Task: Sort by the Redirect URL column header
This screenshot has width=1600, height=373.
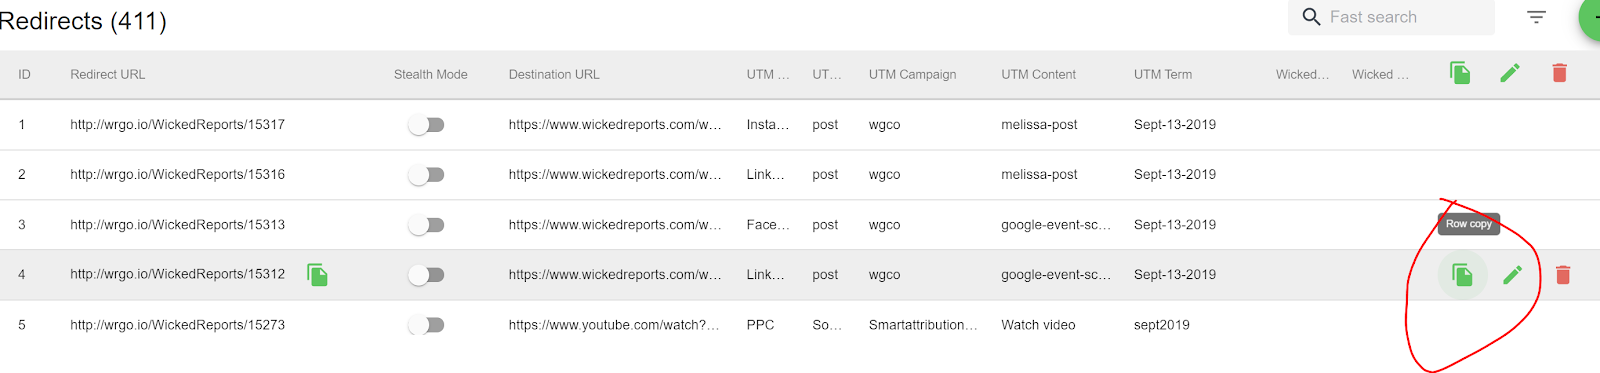Action: 107,74
